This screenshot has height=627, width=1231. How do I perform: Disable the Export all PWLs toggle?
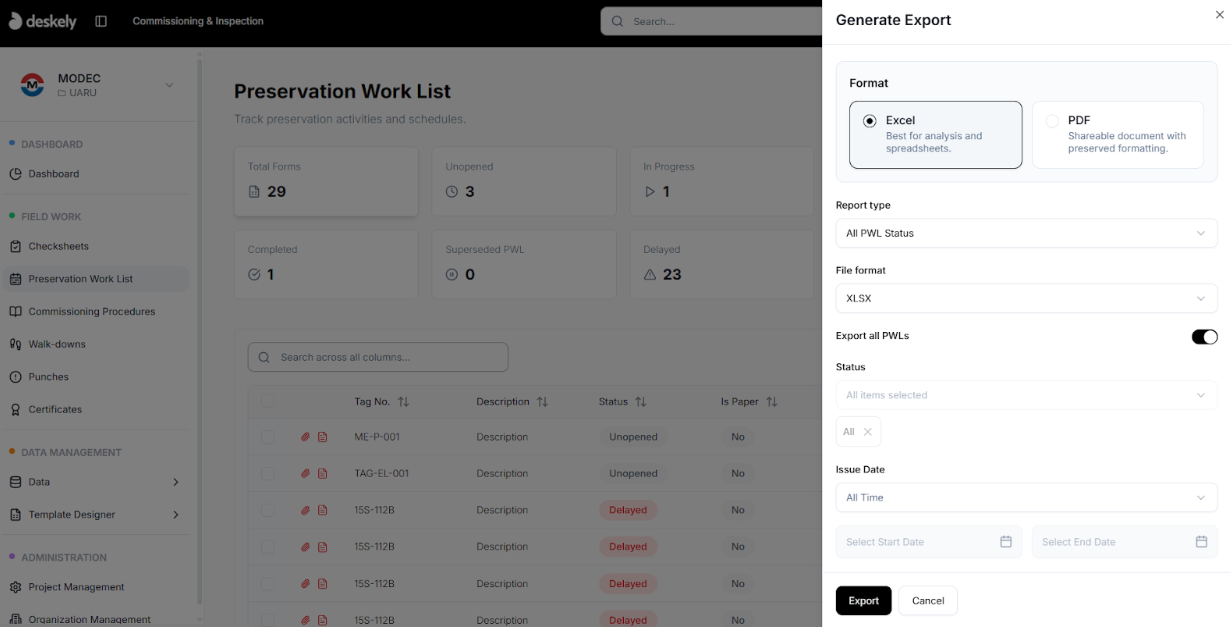click(1204, 337)
